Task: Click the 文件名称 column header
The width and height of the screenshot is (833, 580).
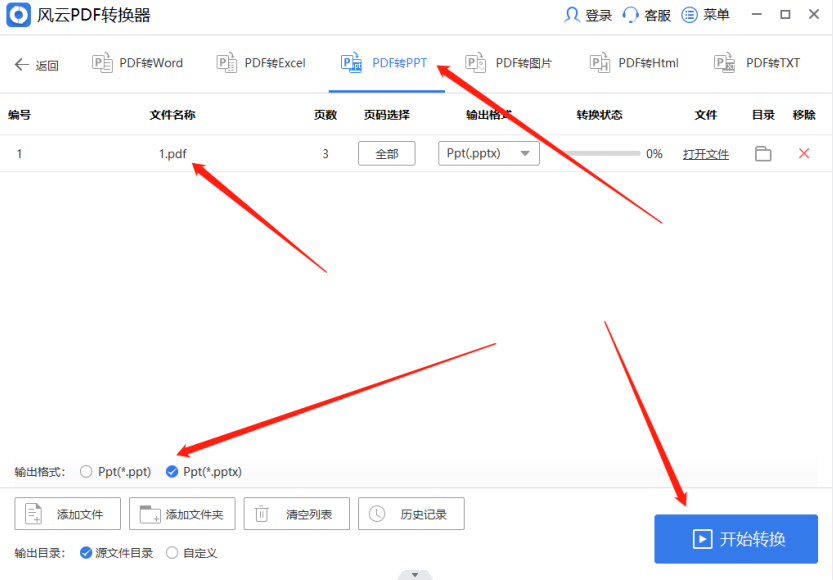Action: click(x=173, y=115)
